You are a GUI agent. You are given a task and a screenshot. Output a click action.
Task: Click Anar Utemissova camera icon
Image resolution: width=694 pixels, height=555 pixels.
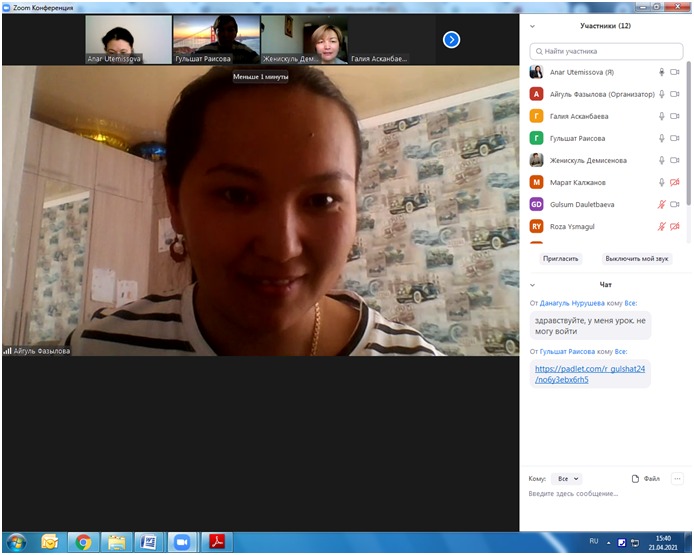[x=674, y=72]
